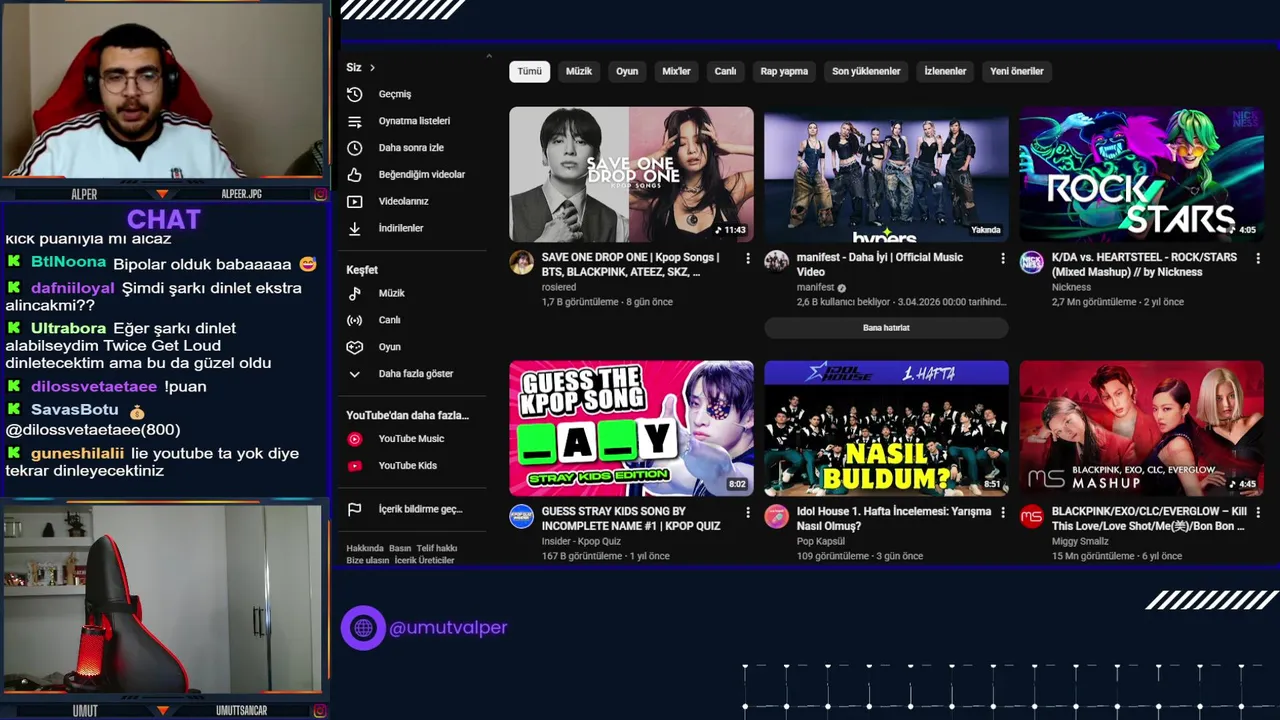Viewport: 1280px width, 720px height.
Task: Open options menu for Idol House video
Action: click(1002, 512)
